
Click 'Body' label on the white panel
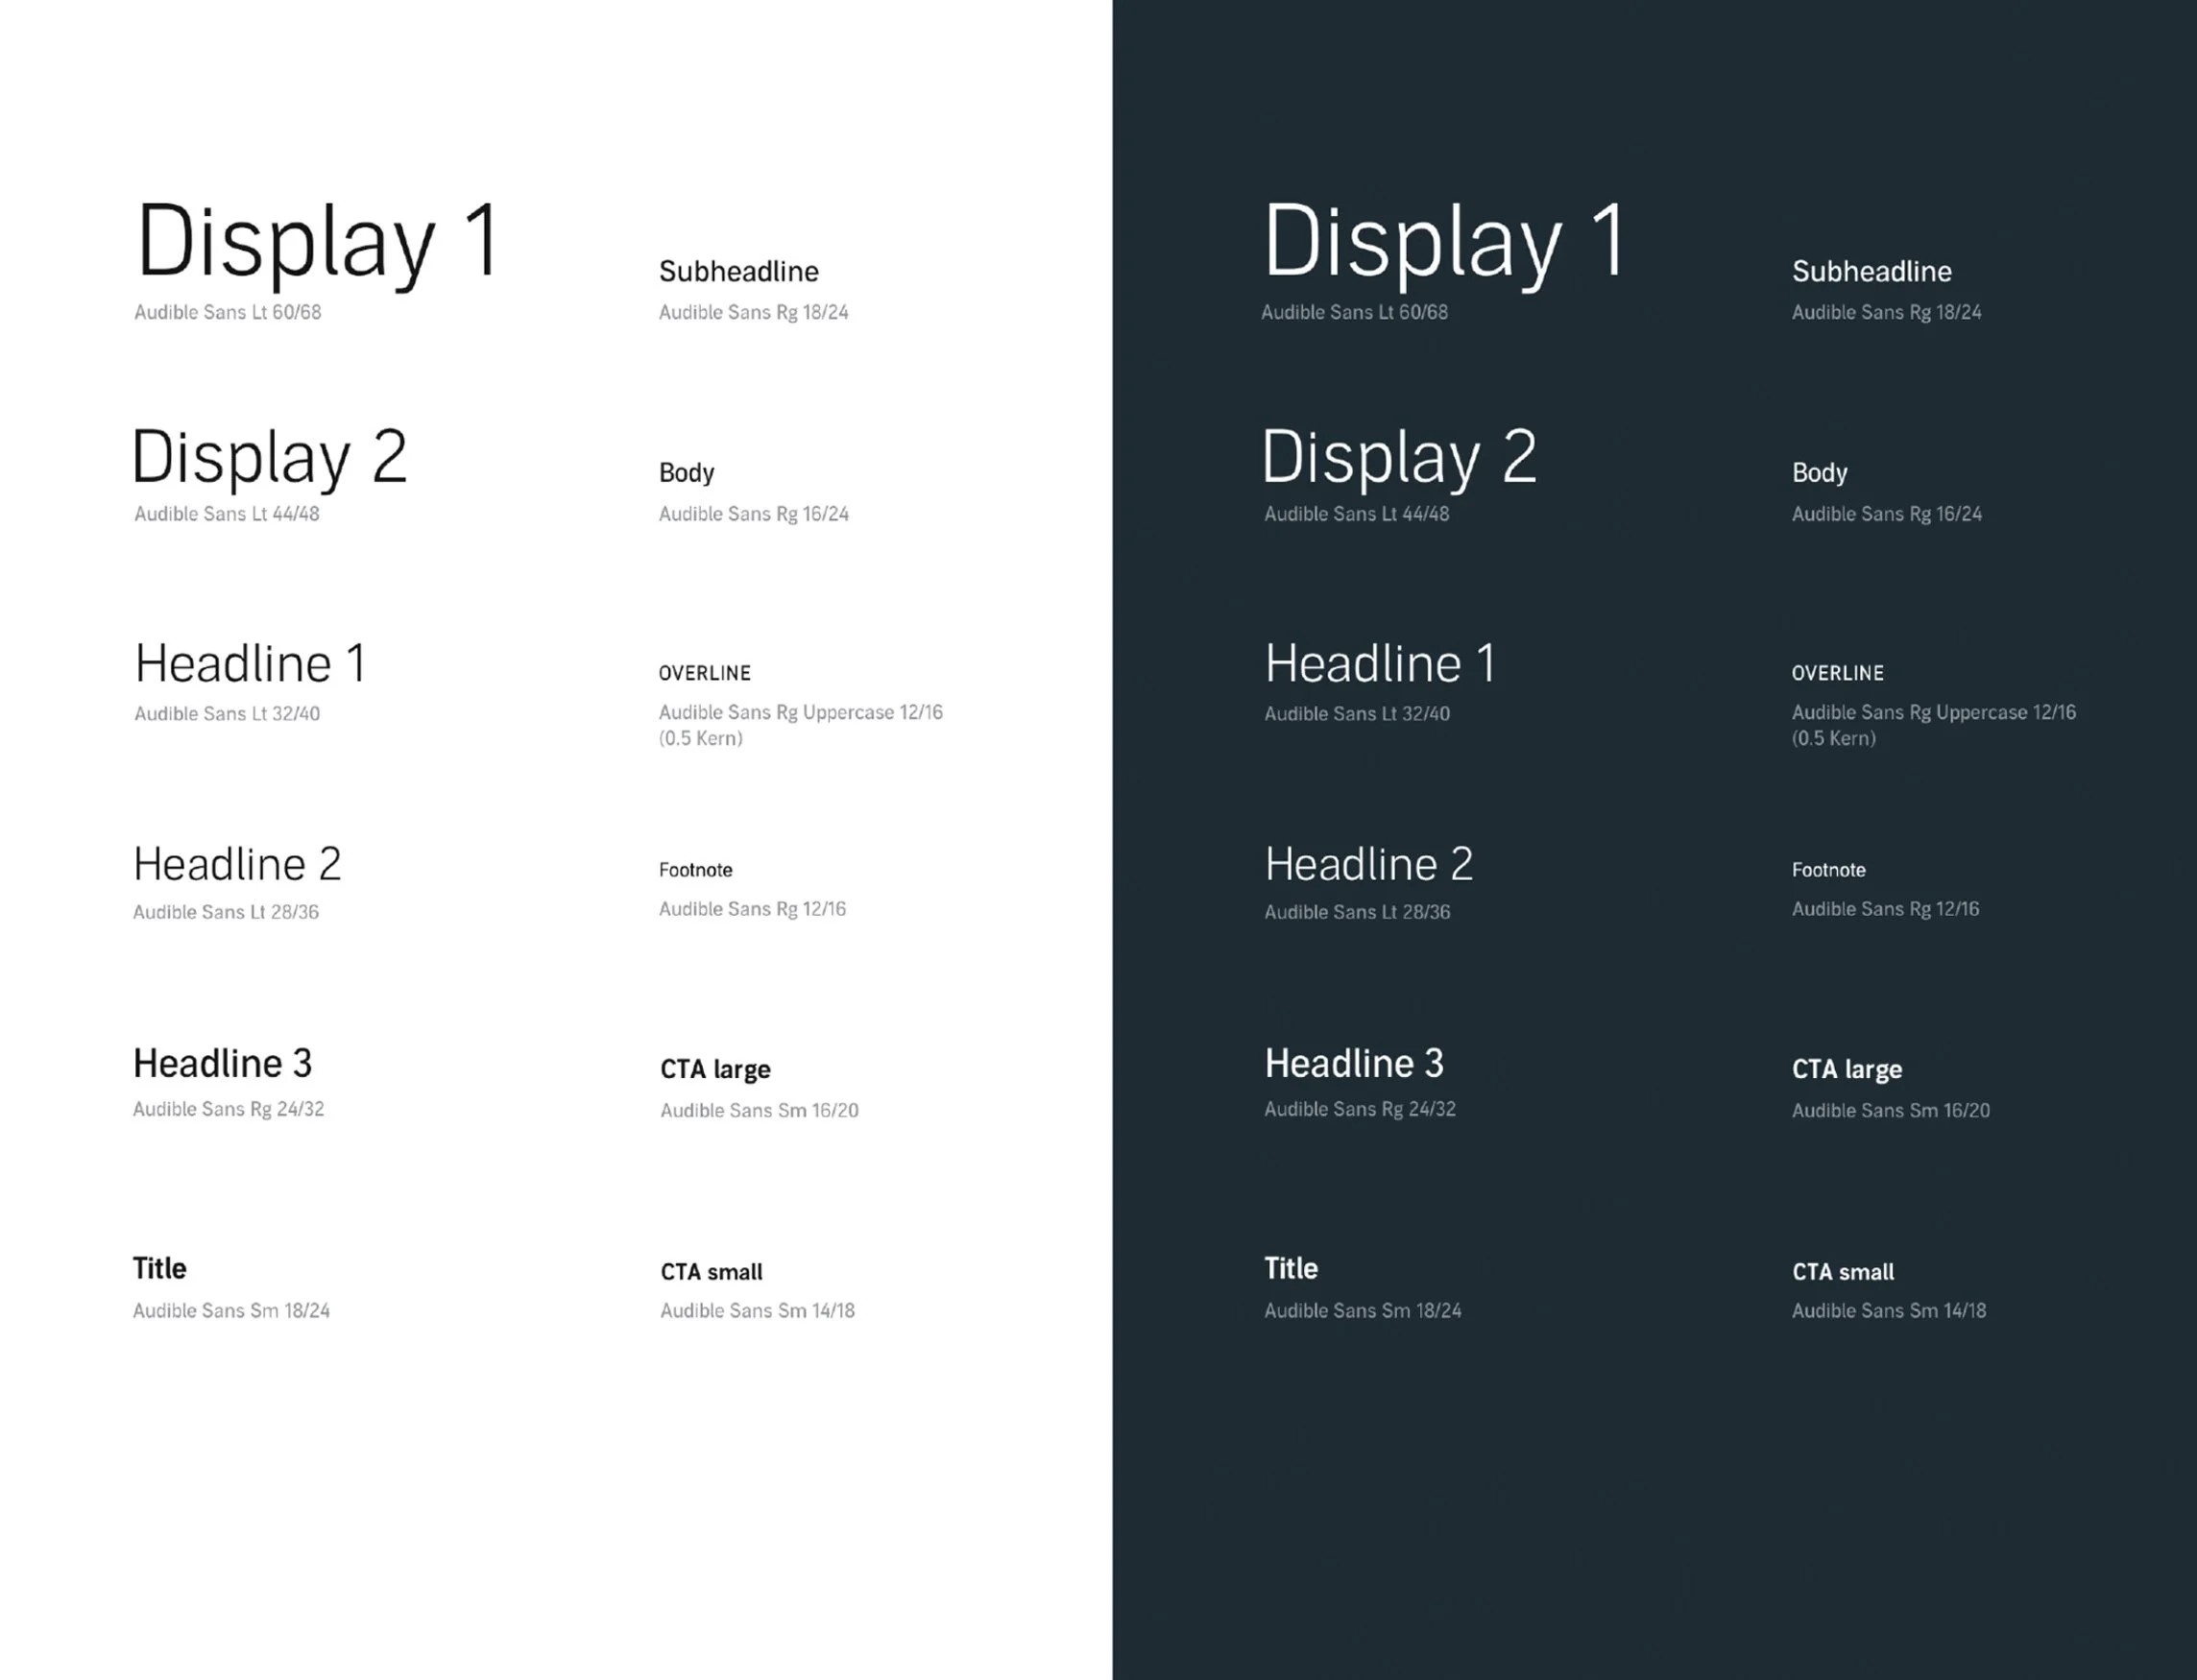(x=687, y=473)
